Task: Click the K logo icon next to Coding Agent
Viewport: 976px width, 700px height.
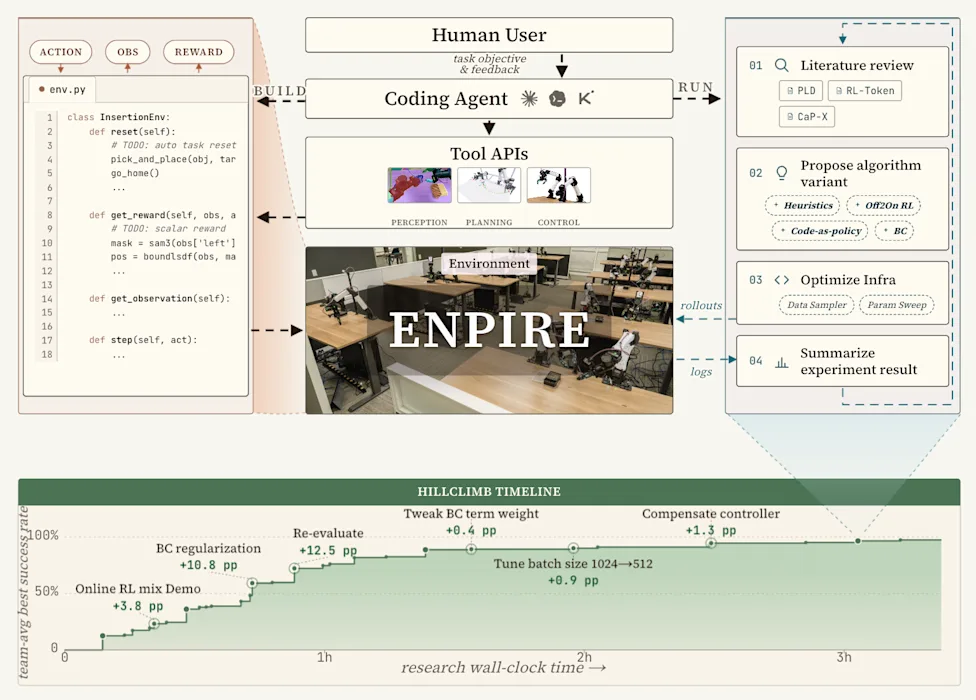Action: pos(586,98)
